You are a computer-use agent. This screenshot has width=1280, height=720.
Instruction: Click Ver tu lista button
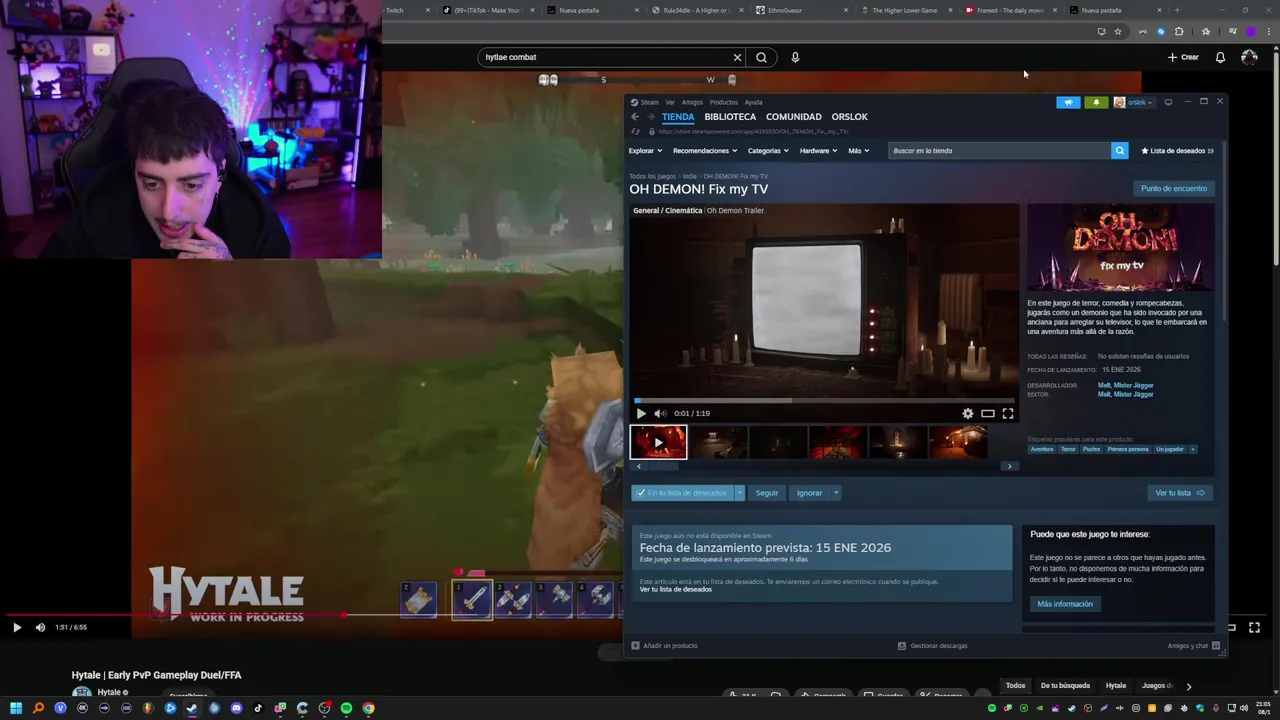1180,493
